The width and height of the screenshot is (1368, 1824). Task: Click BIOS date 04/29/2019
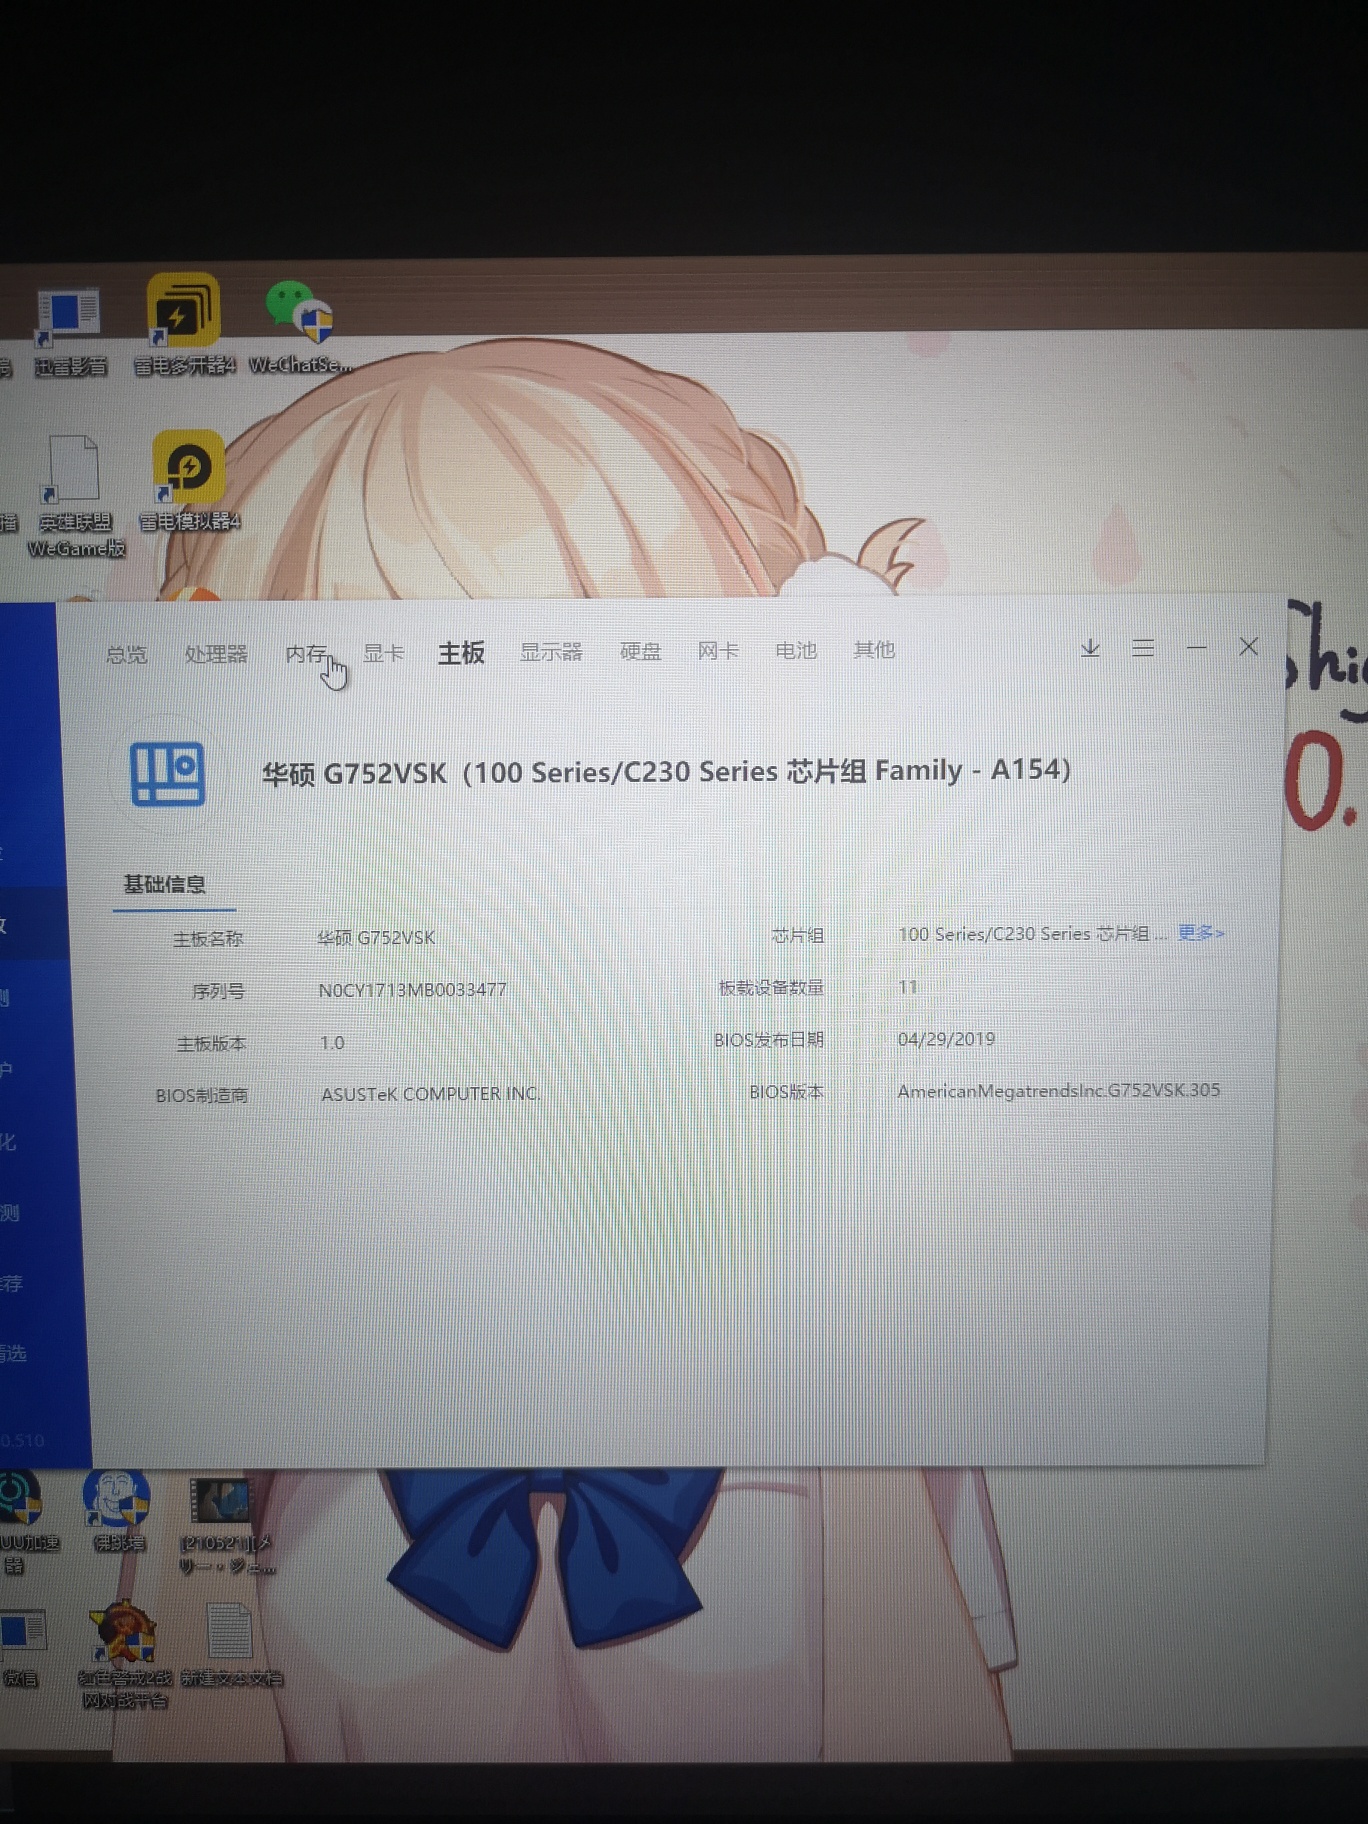pos(946,1039)
